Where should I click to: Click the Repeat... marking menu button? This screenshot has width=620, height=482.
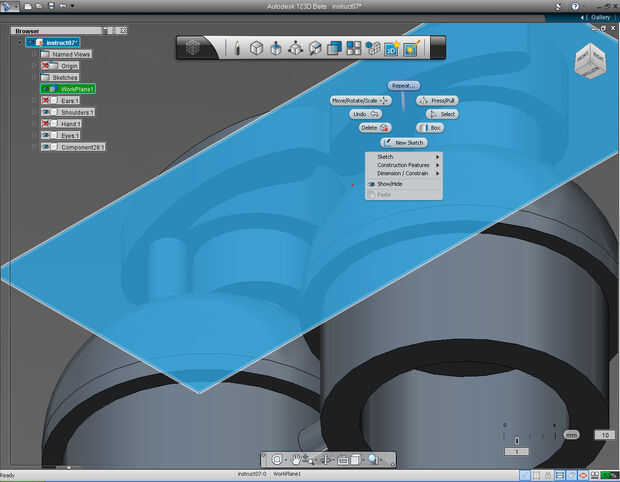[404, 85]
